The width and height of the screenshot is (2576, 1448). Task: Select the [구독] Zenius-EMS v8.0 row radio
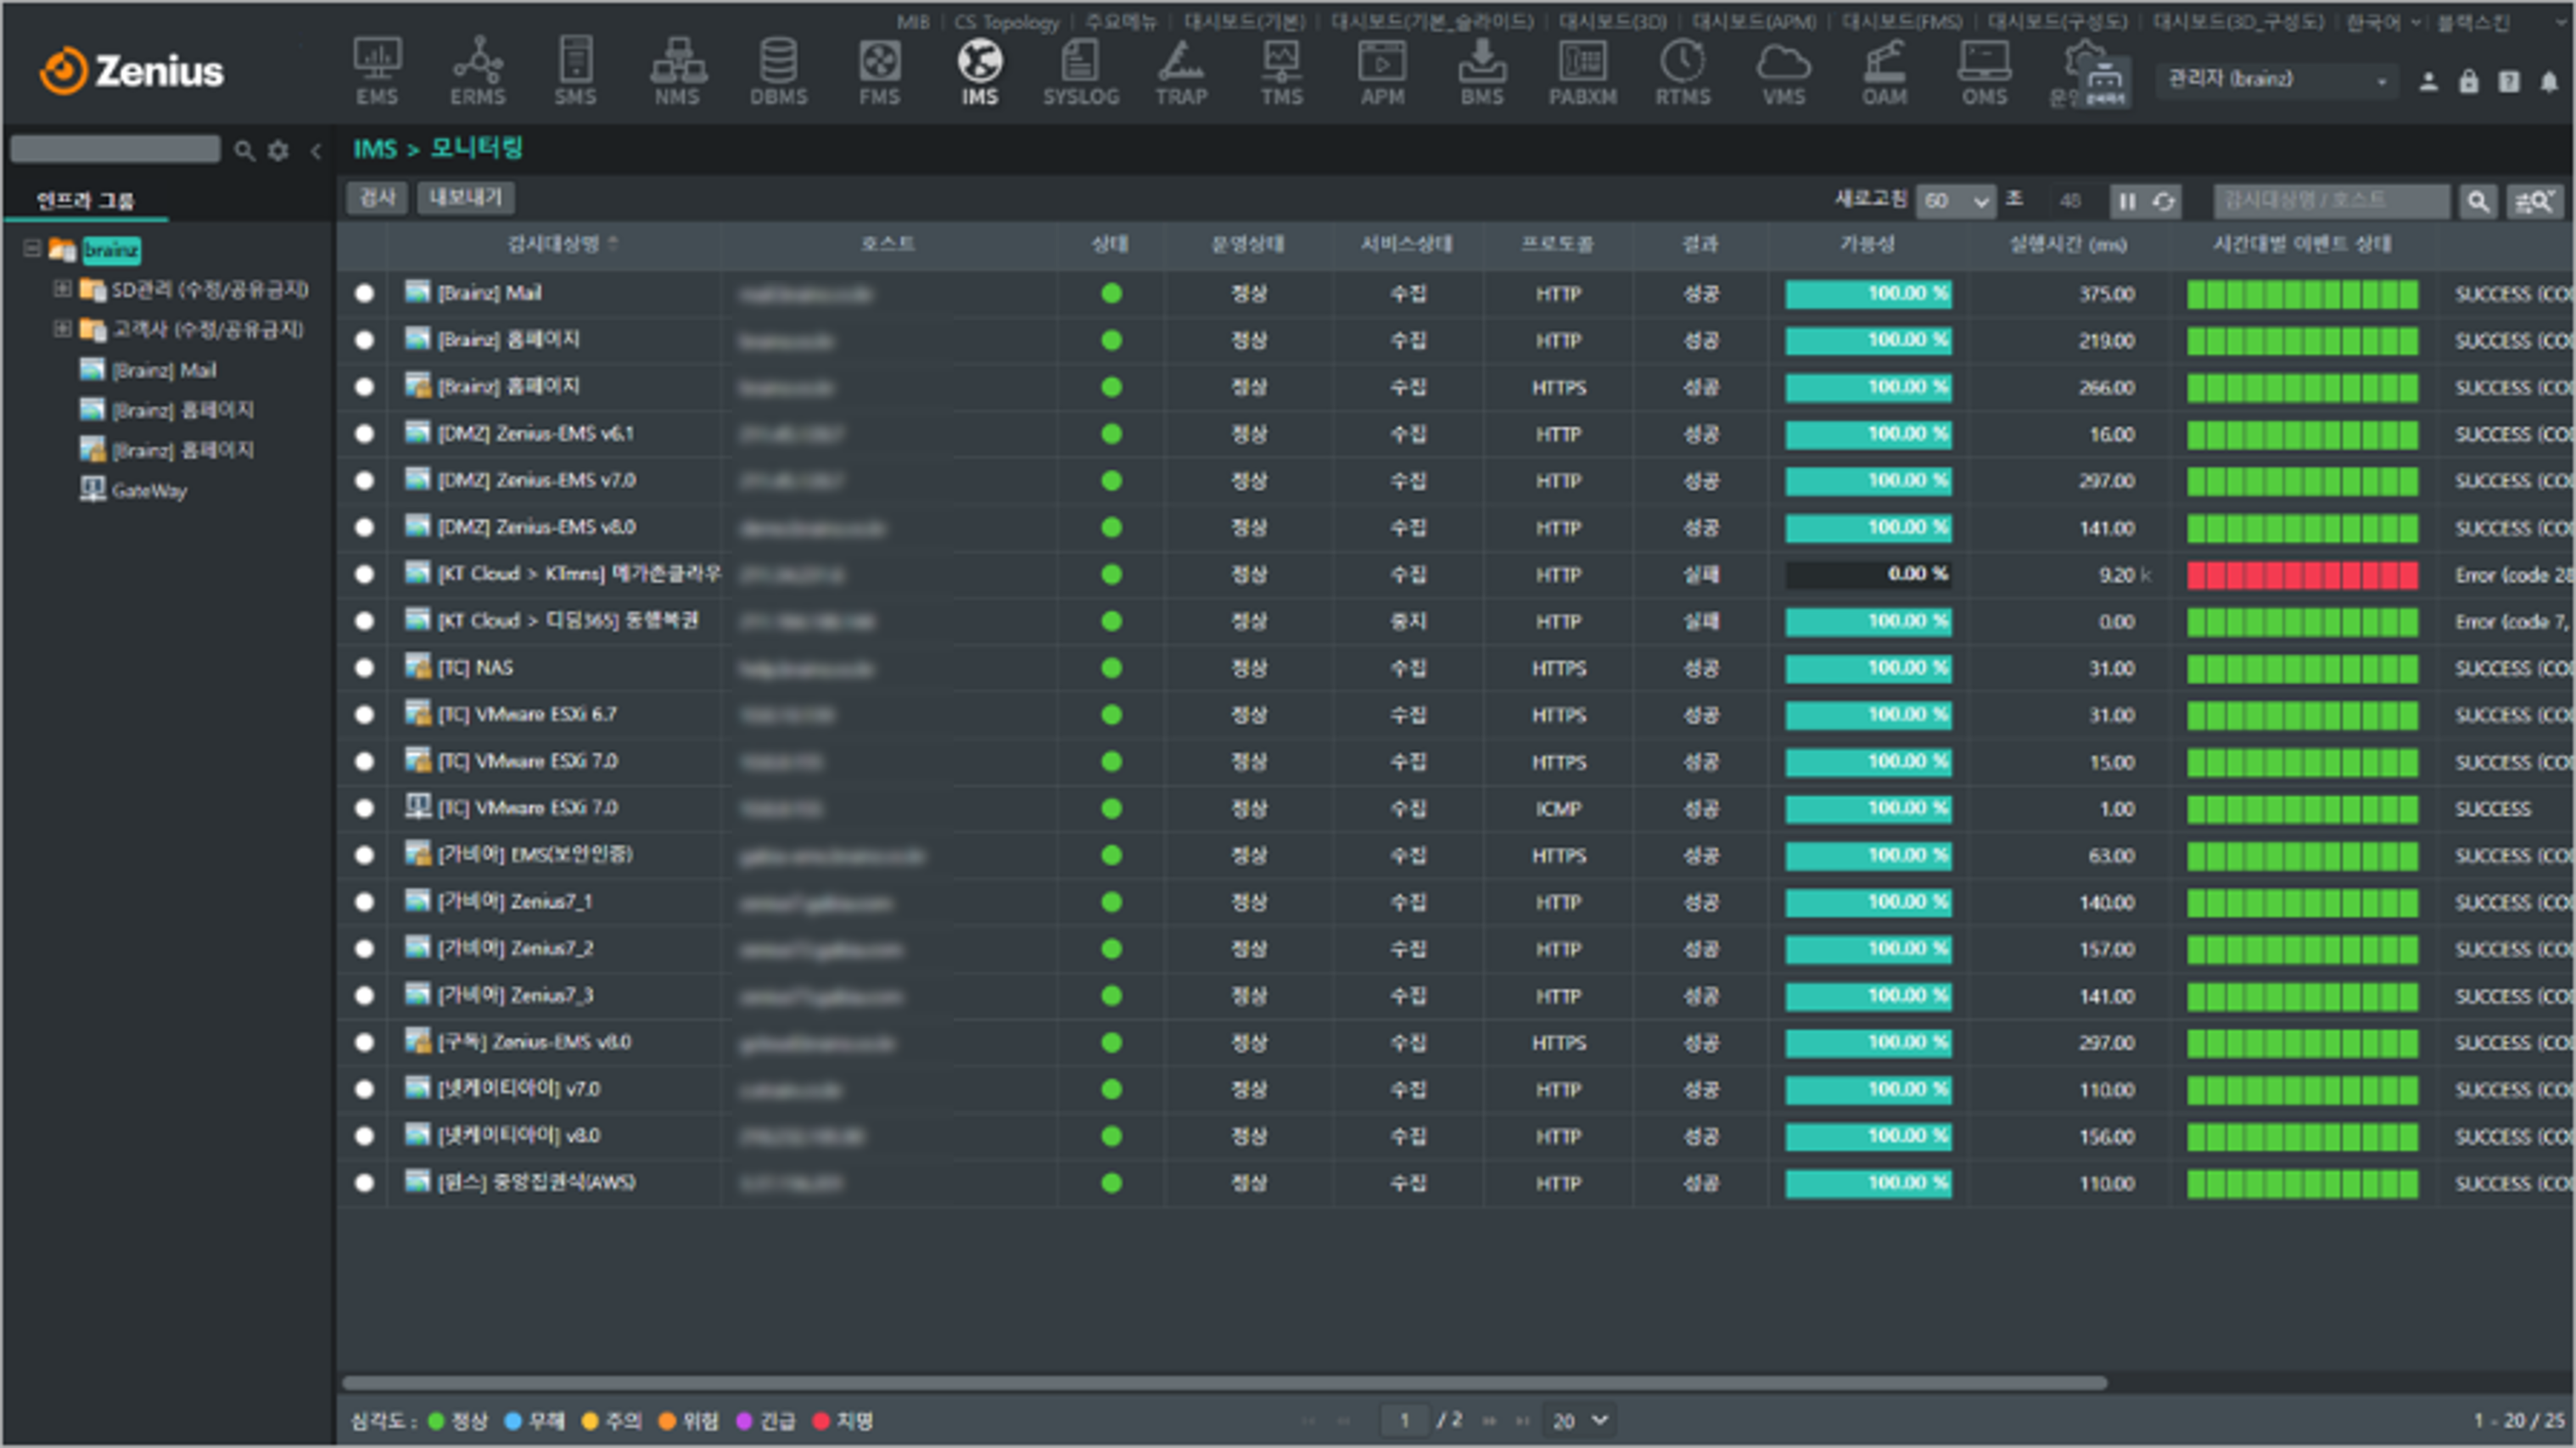364,1042
